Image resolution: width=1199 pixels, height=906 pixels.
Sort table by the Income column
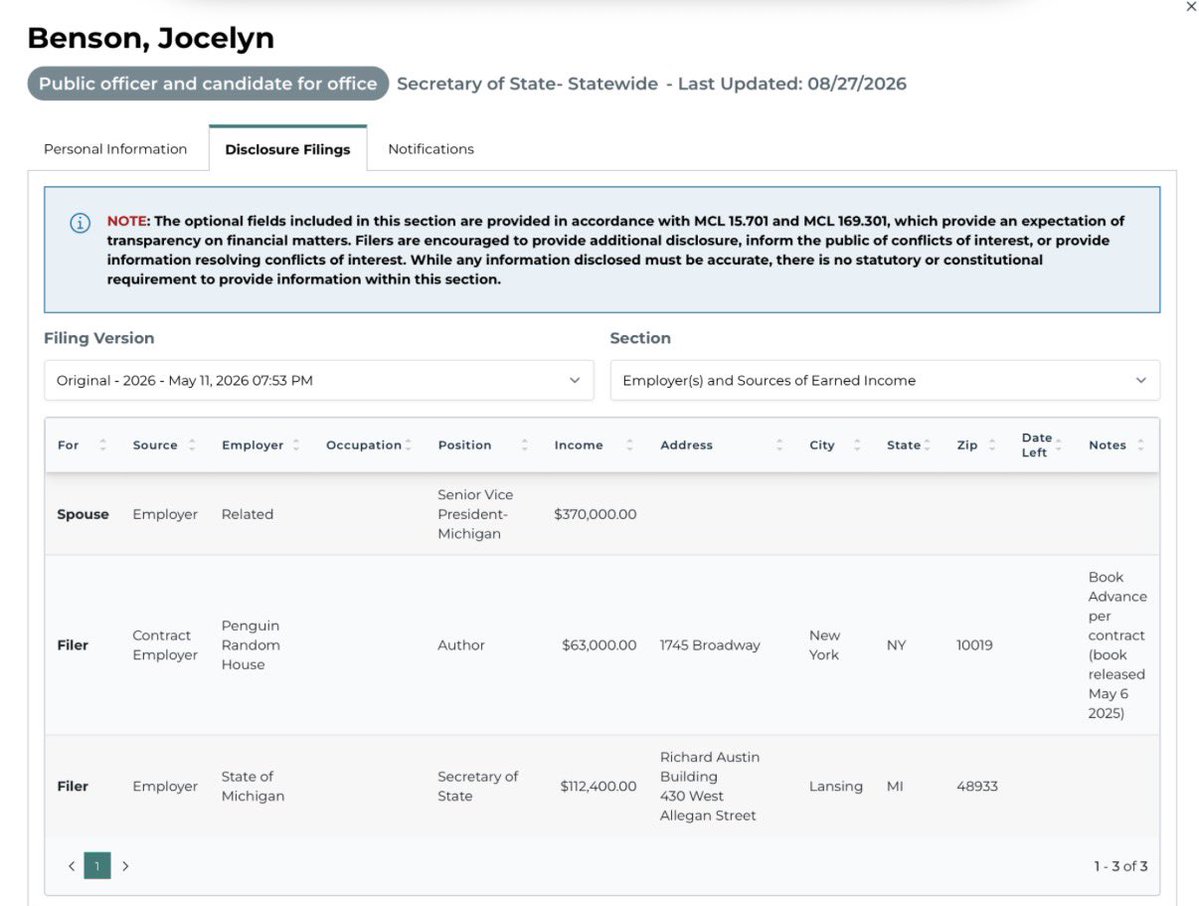[x=629, y=445]
